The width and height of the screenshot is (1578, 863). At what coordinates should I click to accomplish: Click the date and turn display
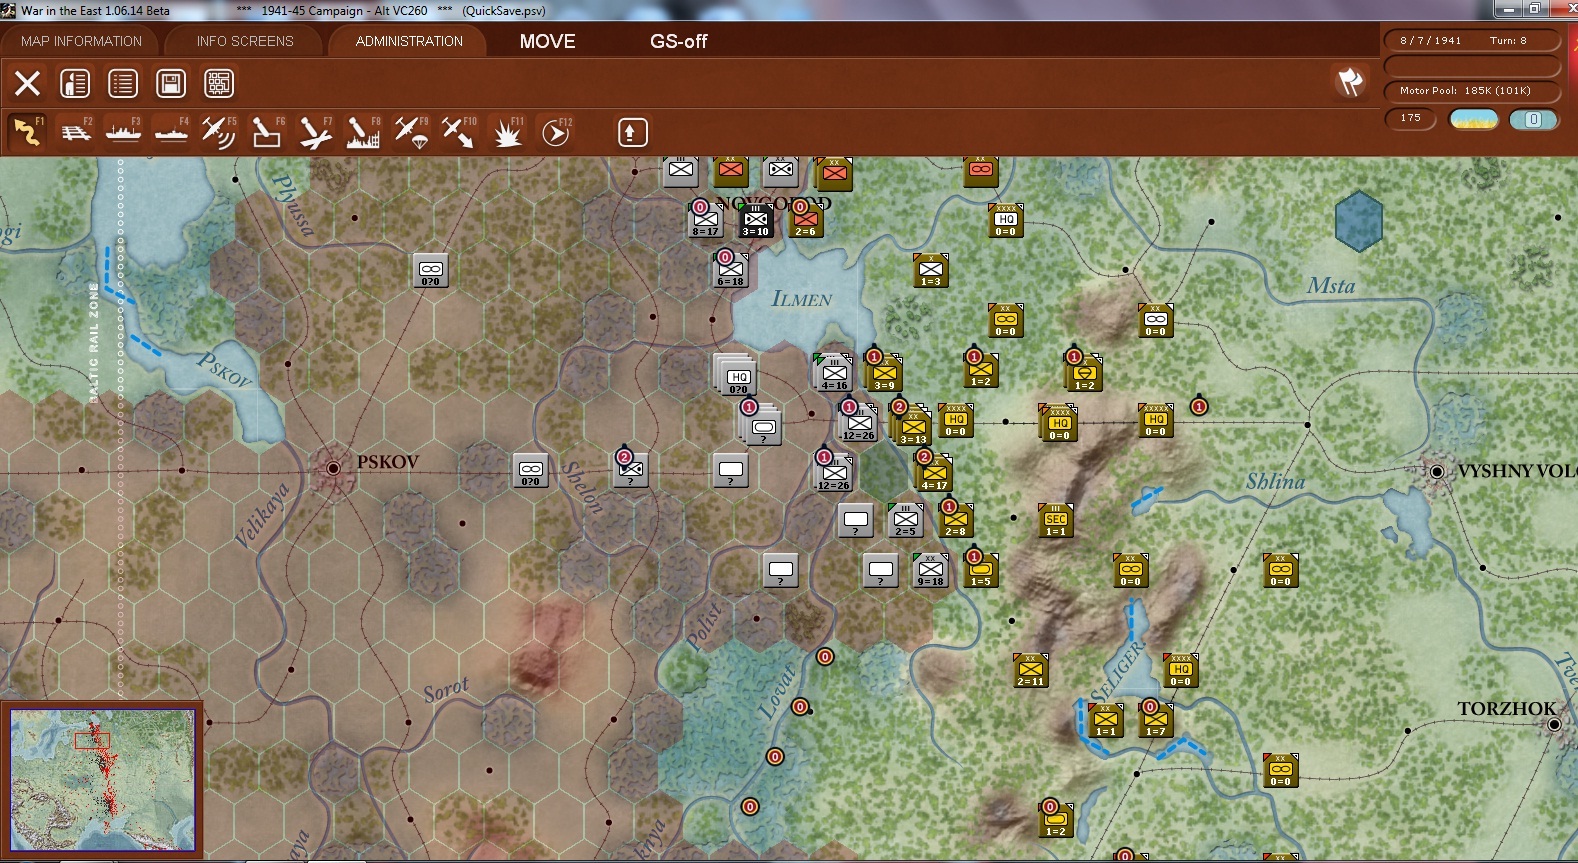click(x=1472, y=41)
